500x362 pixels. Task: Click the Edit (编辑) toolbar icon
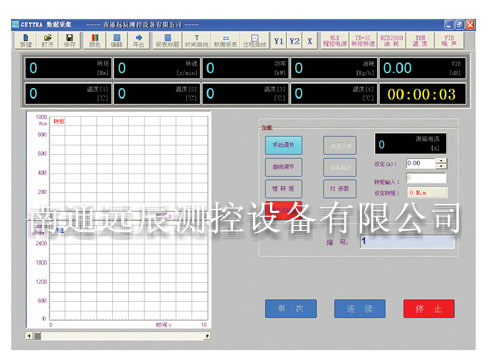point(116,40)
